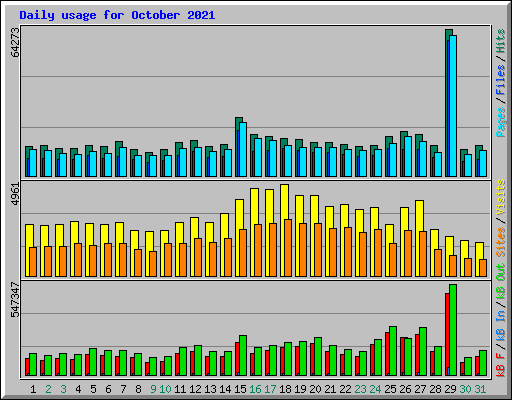512x400 pixels.
Task: Select the orange sites bar for day 18
Action: coord(288,248)
